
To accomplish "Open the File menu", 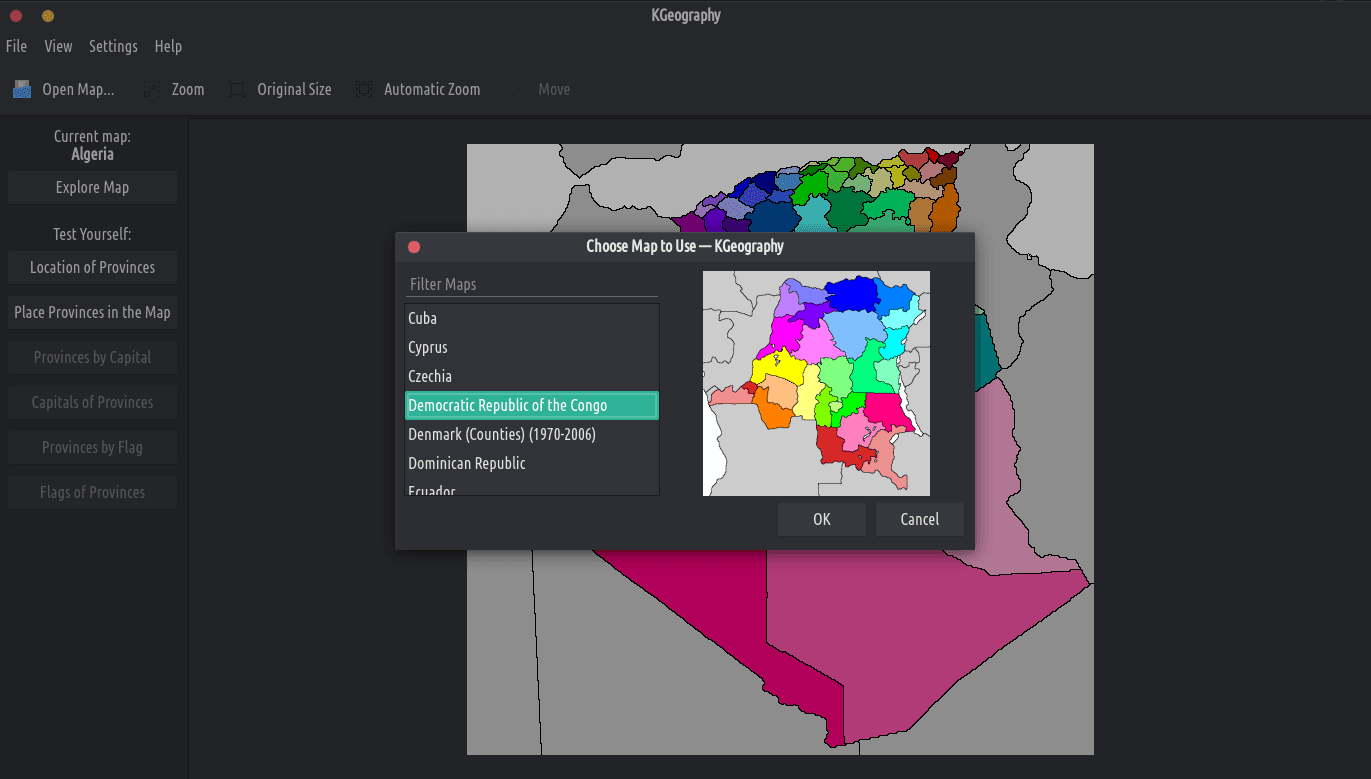I will click(x=16, y=47).
